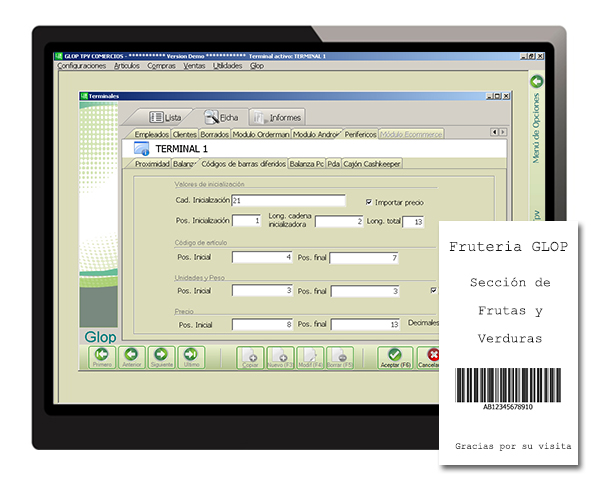The height and width of the screenshot is (480, 600).
Task: Click the barcode on Frutería GLOP ticket
Action: [508, 385]
